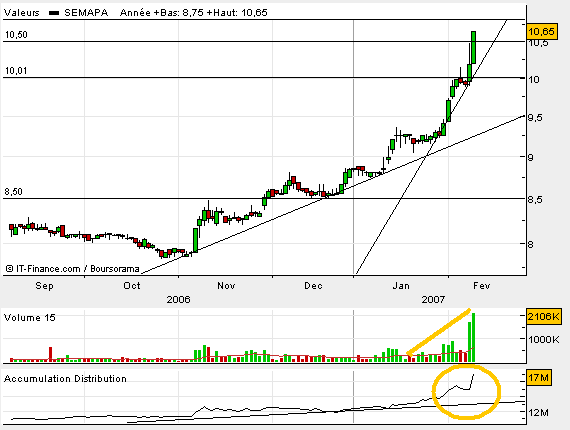Click the yellow 17M indicator tag
This screenshot has width=570, height=430.
tap(539, 378)
